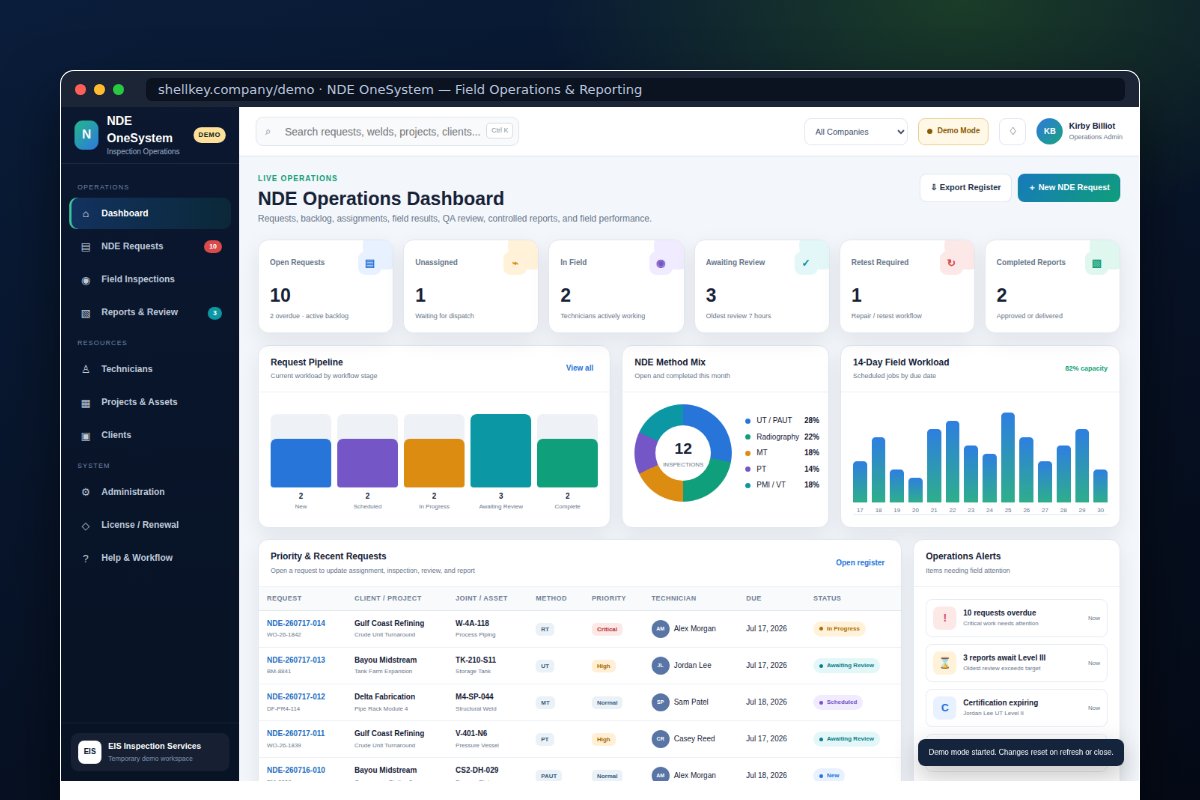Click the Open register link
Viewport: 1200px width, 800px height.
coord(860,563)
